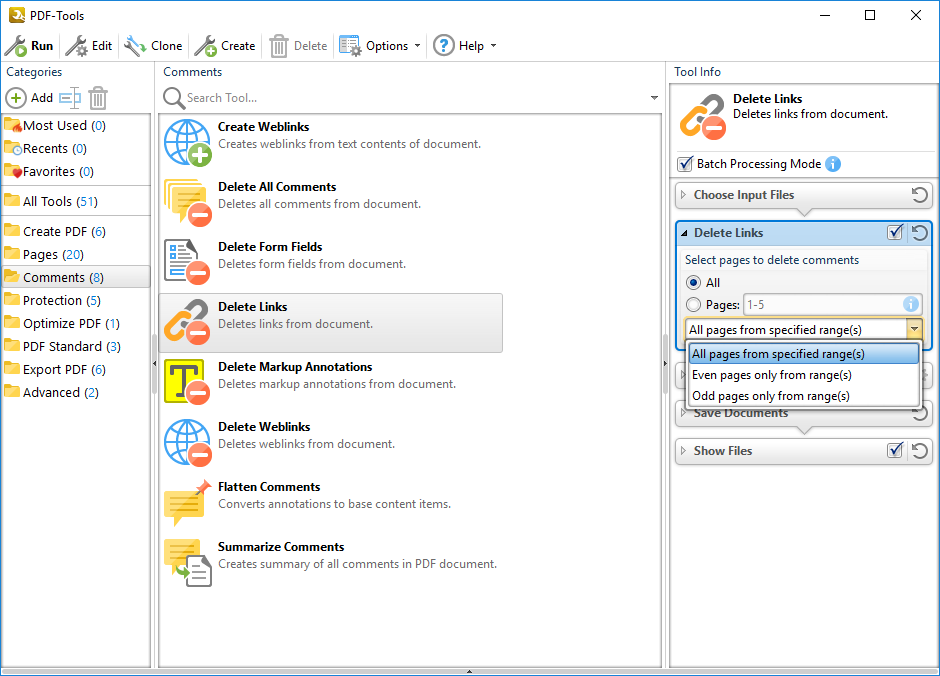The width and height of the screenshot is (940, 676).
Task: Click the delete category trash icon
Action: click(x=98, y=98)
